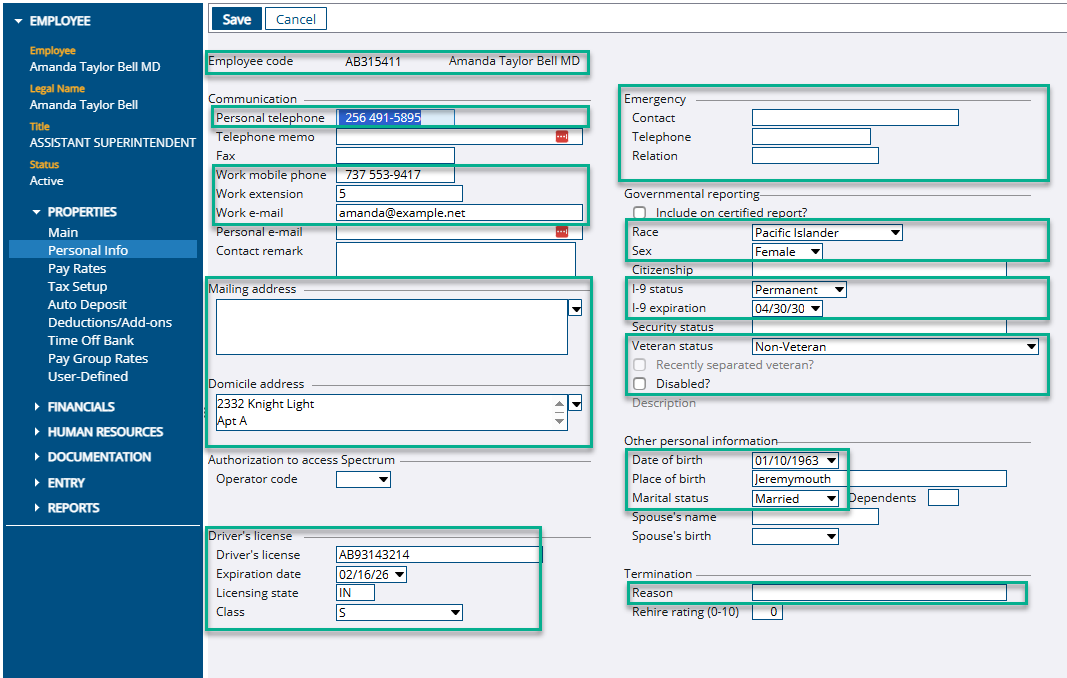Open Domicile address dropdown arrow

coord(576,404)
